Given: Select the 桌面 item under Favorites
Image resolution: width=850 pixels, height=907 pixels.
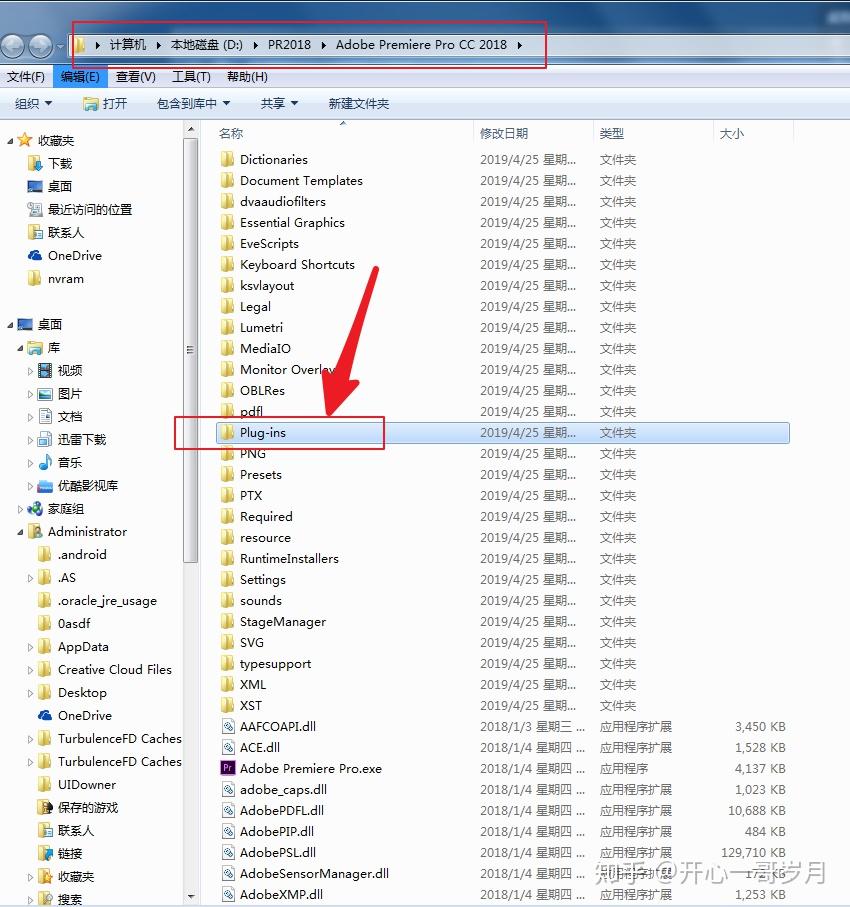Looking at the screenshot, I should [60, 186].
